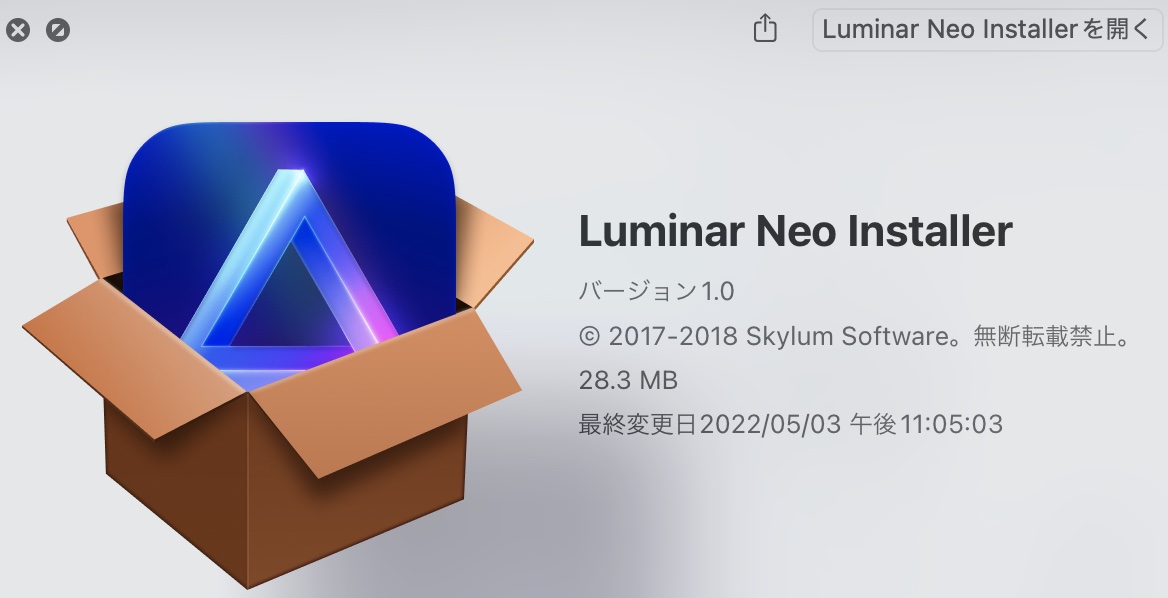Select the "Luminar Neo Installer" title text
Viewport: 1168px width, 598px height.
coord(796,231)
